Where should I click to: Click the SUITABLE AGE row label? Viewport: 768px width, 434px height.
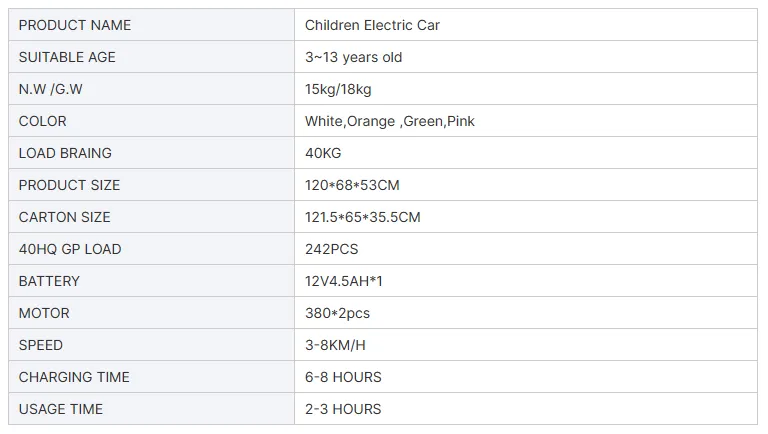point(67,57)
